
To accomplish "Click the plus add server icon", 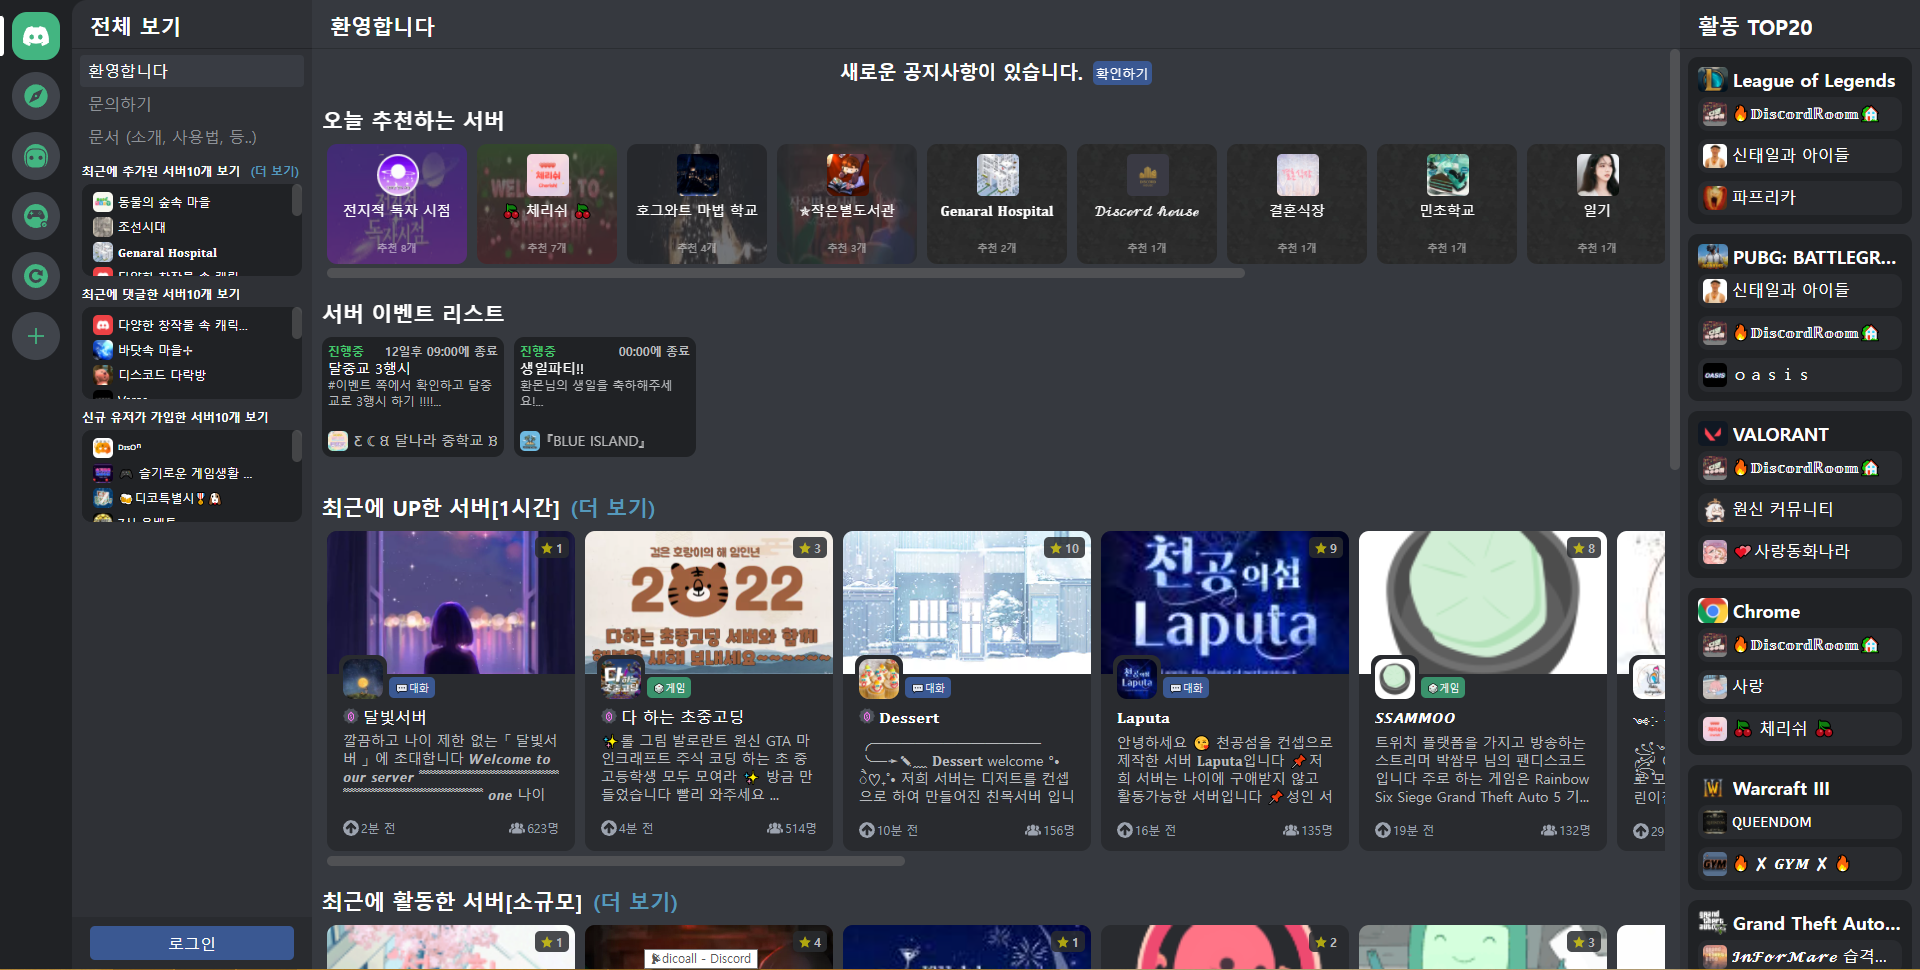I will 36,336.
